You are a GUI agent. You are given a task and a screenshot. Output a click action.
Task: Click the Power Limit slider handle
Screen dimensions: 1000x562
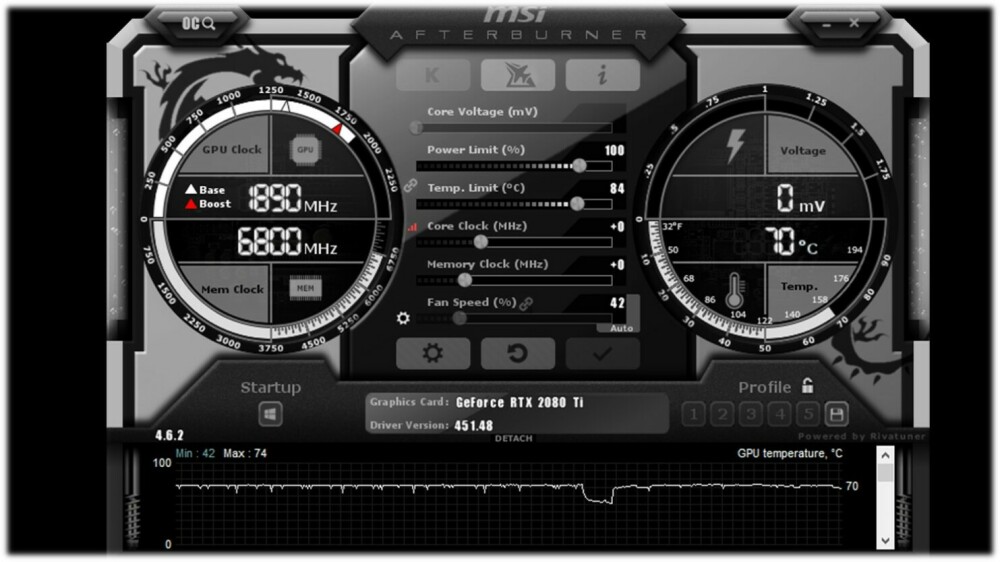[579, 166]
